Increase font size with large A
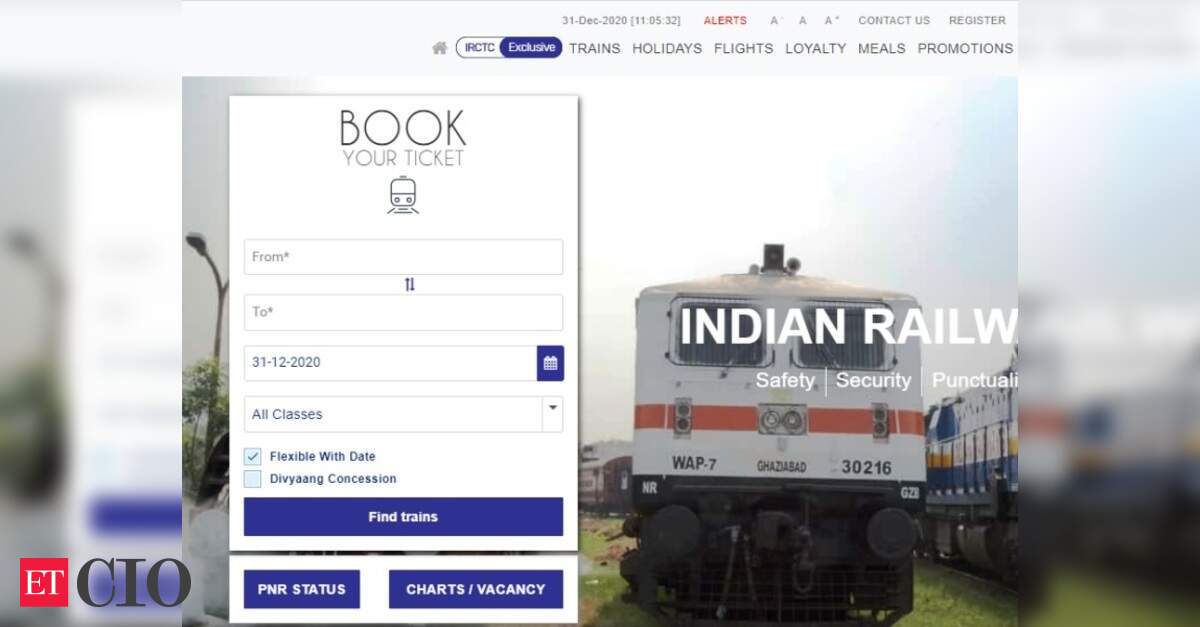 (x=832, y=20)
